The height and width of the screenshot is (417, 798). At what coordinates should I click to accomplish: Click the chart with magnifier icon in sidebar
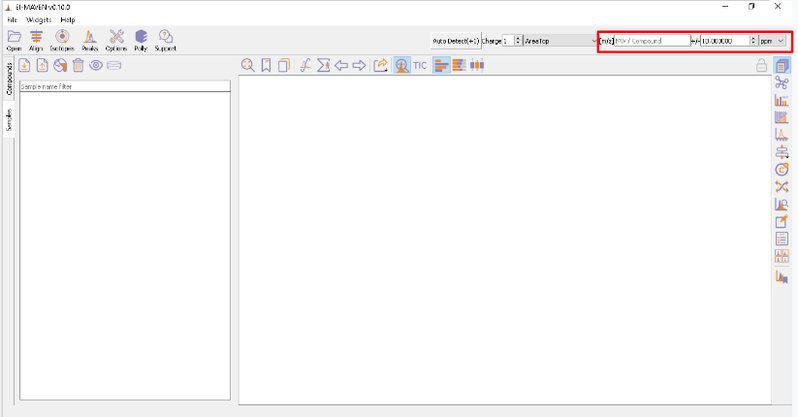(782, 204)
